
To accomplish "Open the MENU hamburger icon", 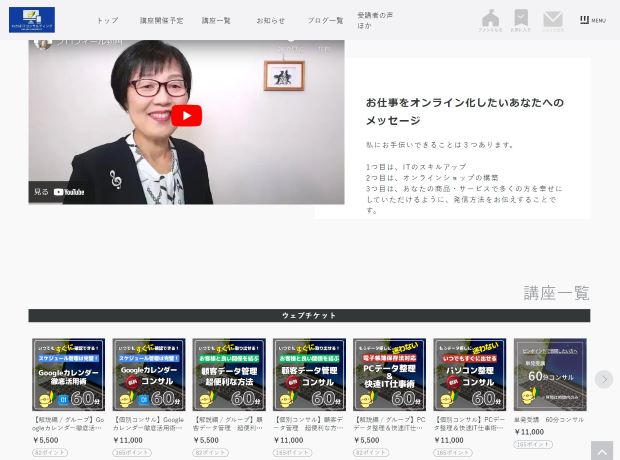I will [592, 20].
